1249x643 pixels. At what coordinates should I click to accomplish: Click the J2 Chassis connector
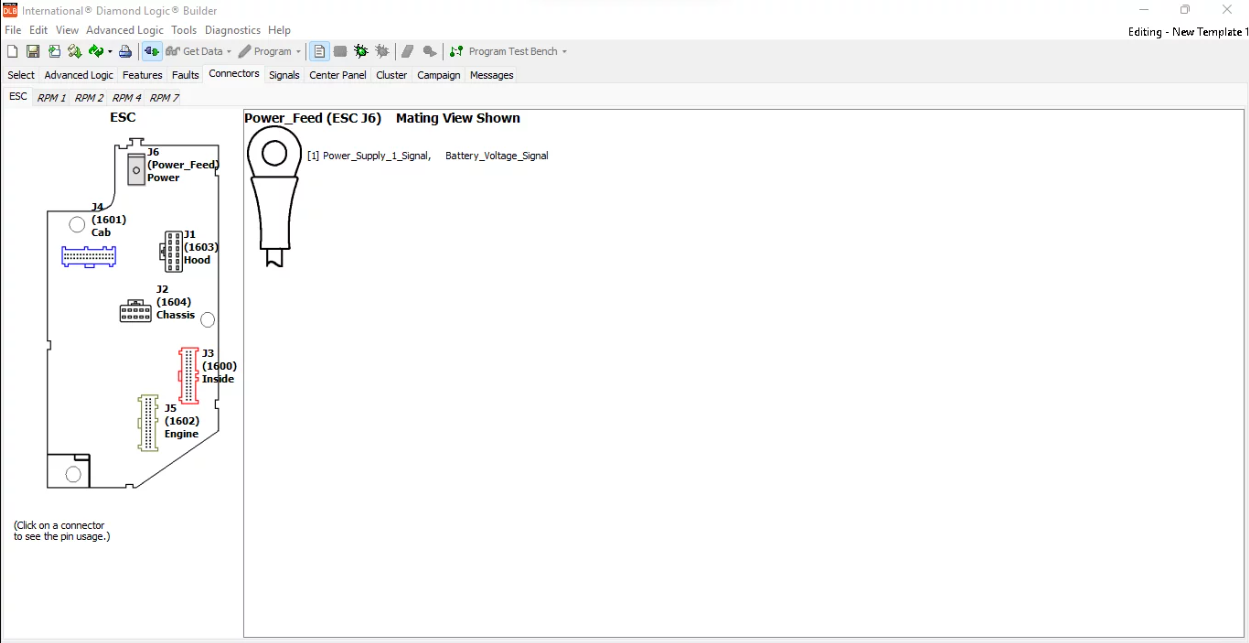pos(136,312)
